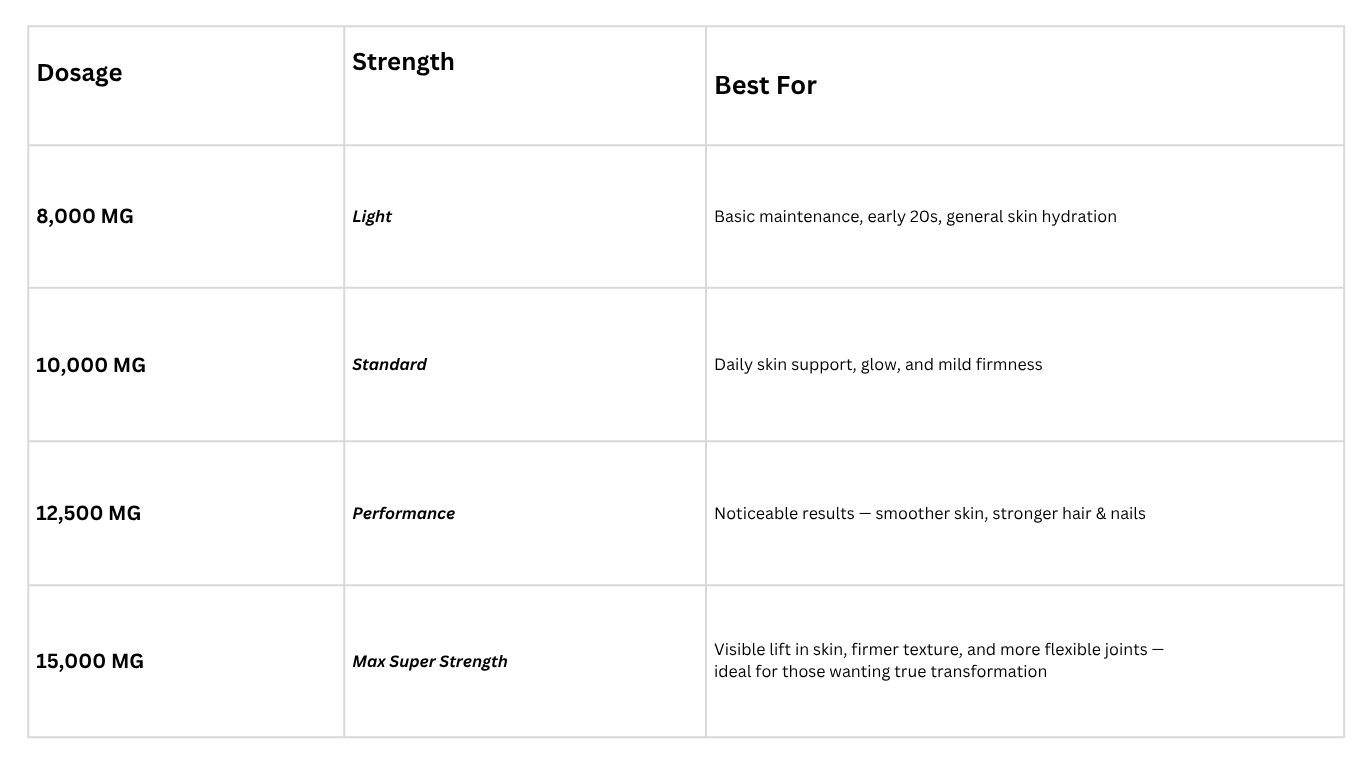Click the Basic maintenance description text

915,217
